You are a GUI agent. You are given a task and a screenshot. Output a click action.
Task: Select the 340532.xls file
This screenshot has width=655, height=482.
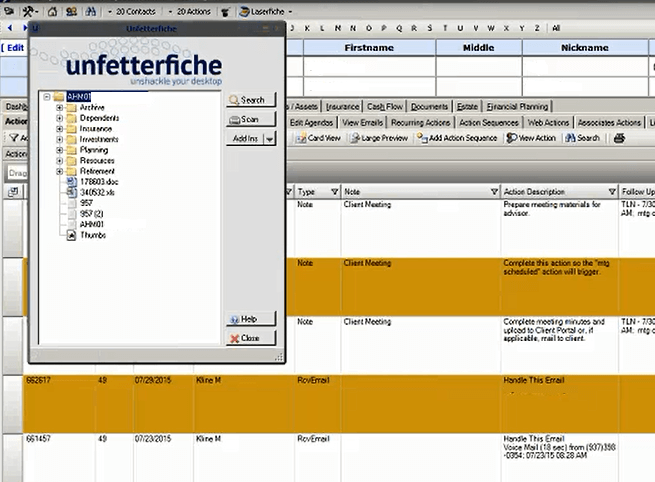pos(97,193)
